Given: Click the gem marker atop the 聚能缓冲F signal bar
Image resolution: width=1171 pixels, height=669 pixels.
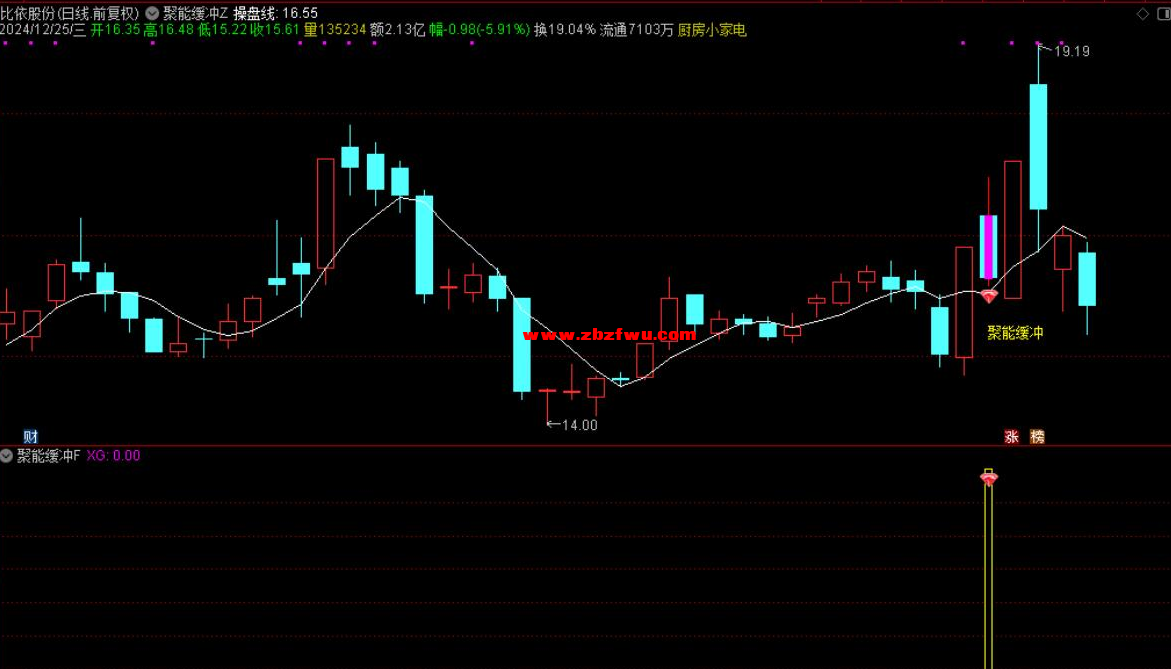Looking at the screenshot, I should (x=988, y=477).
